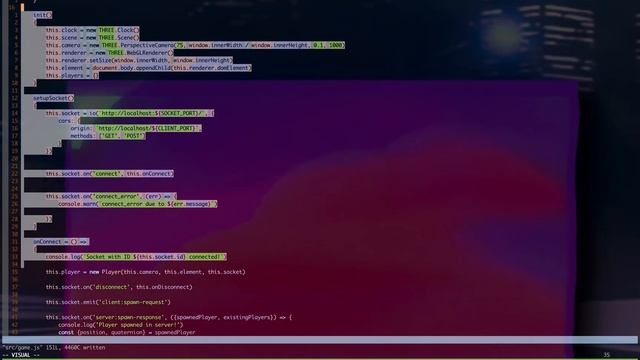Click the document.body.appendChild line
640x360 pixels.
pos(149,68)
